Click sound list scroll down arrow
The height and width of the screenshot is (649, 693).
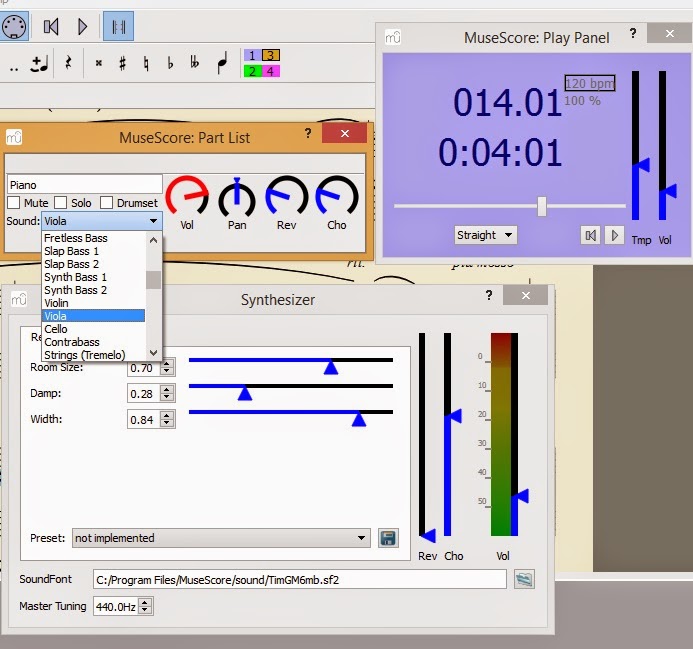point(153,352)
